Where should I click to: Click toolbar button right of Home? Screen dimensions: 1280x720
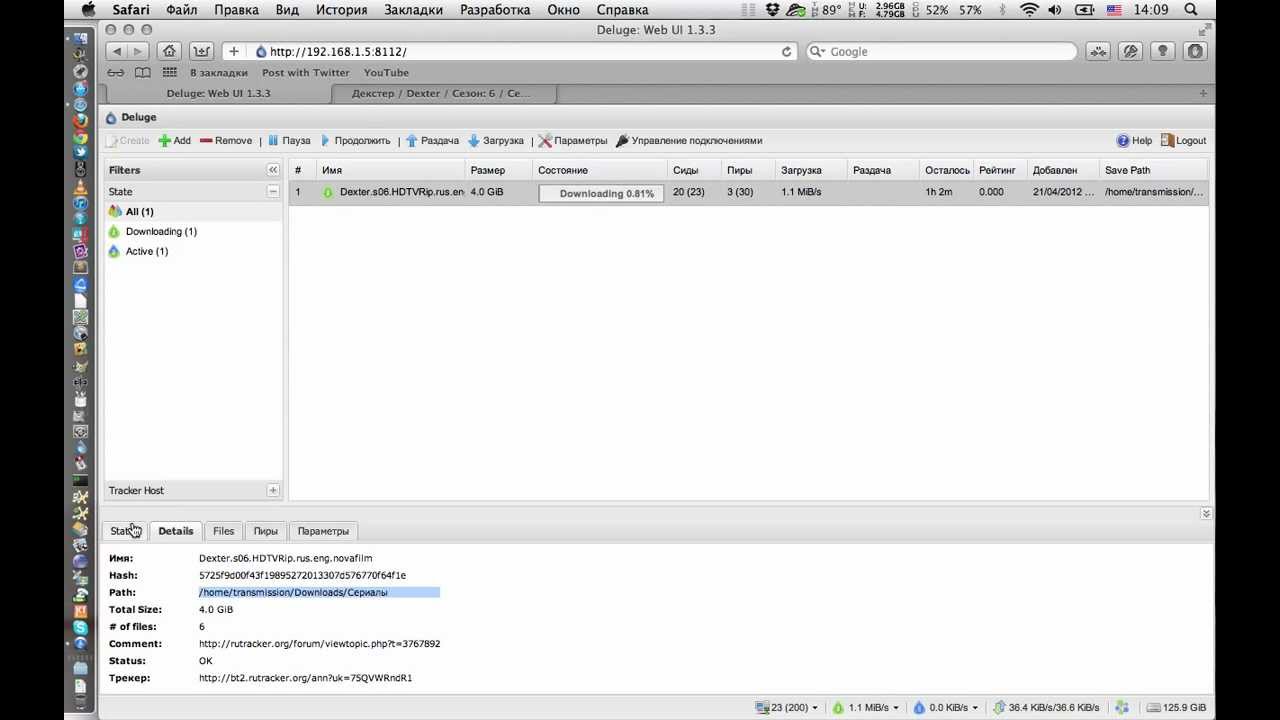coord(202,51)
